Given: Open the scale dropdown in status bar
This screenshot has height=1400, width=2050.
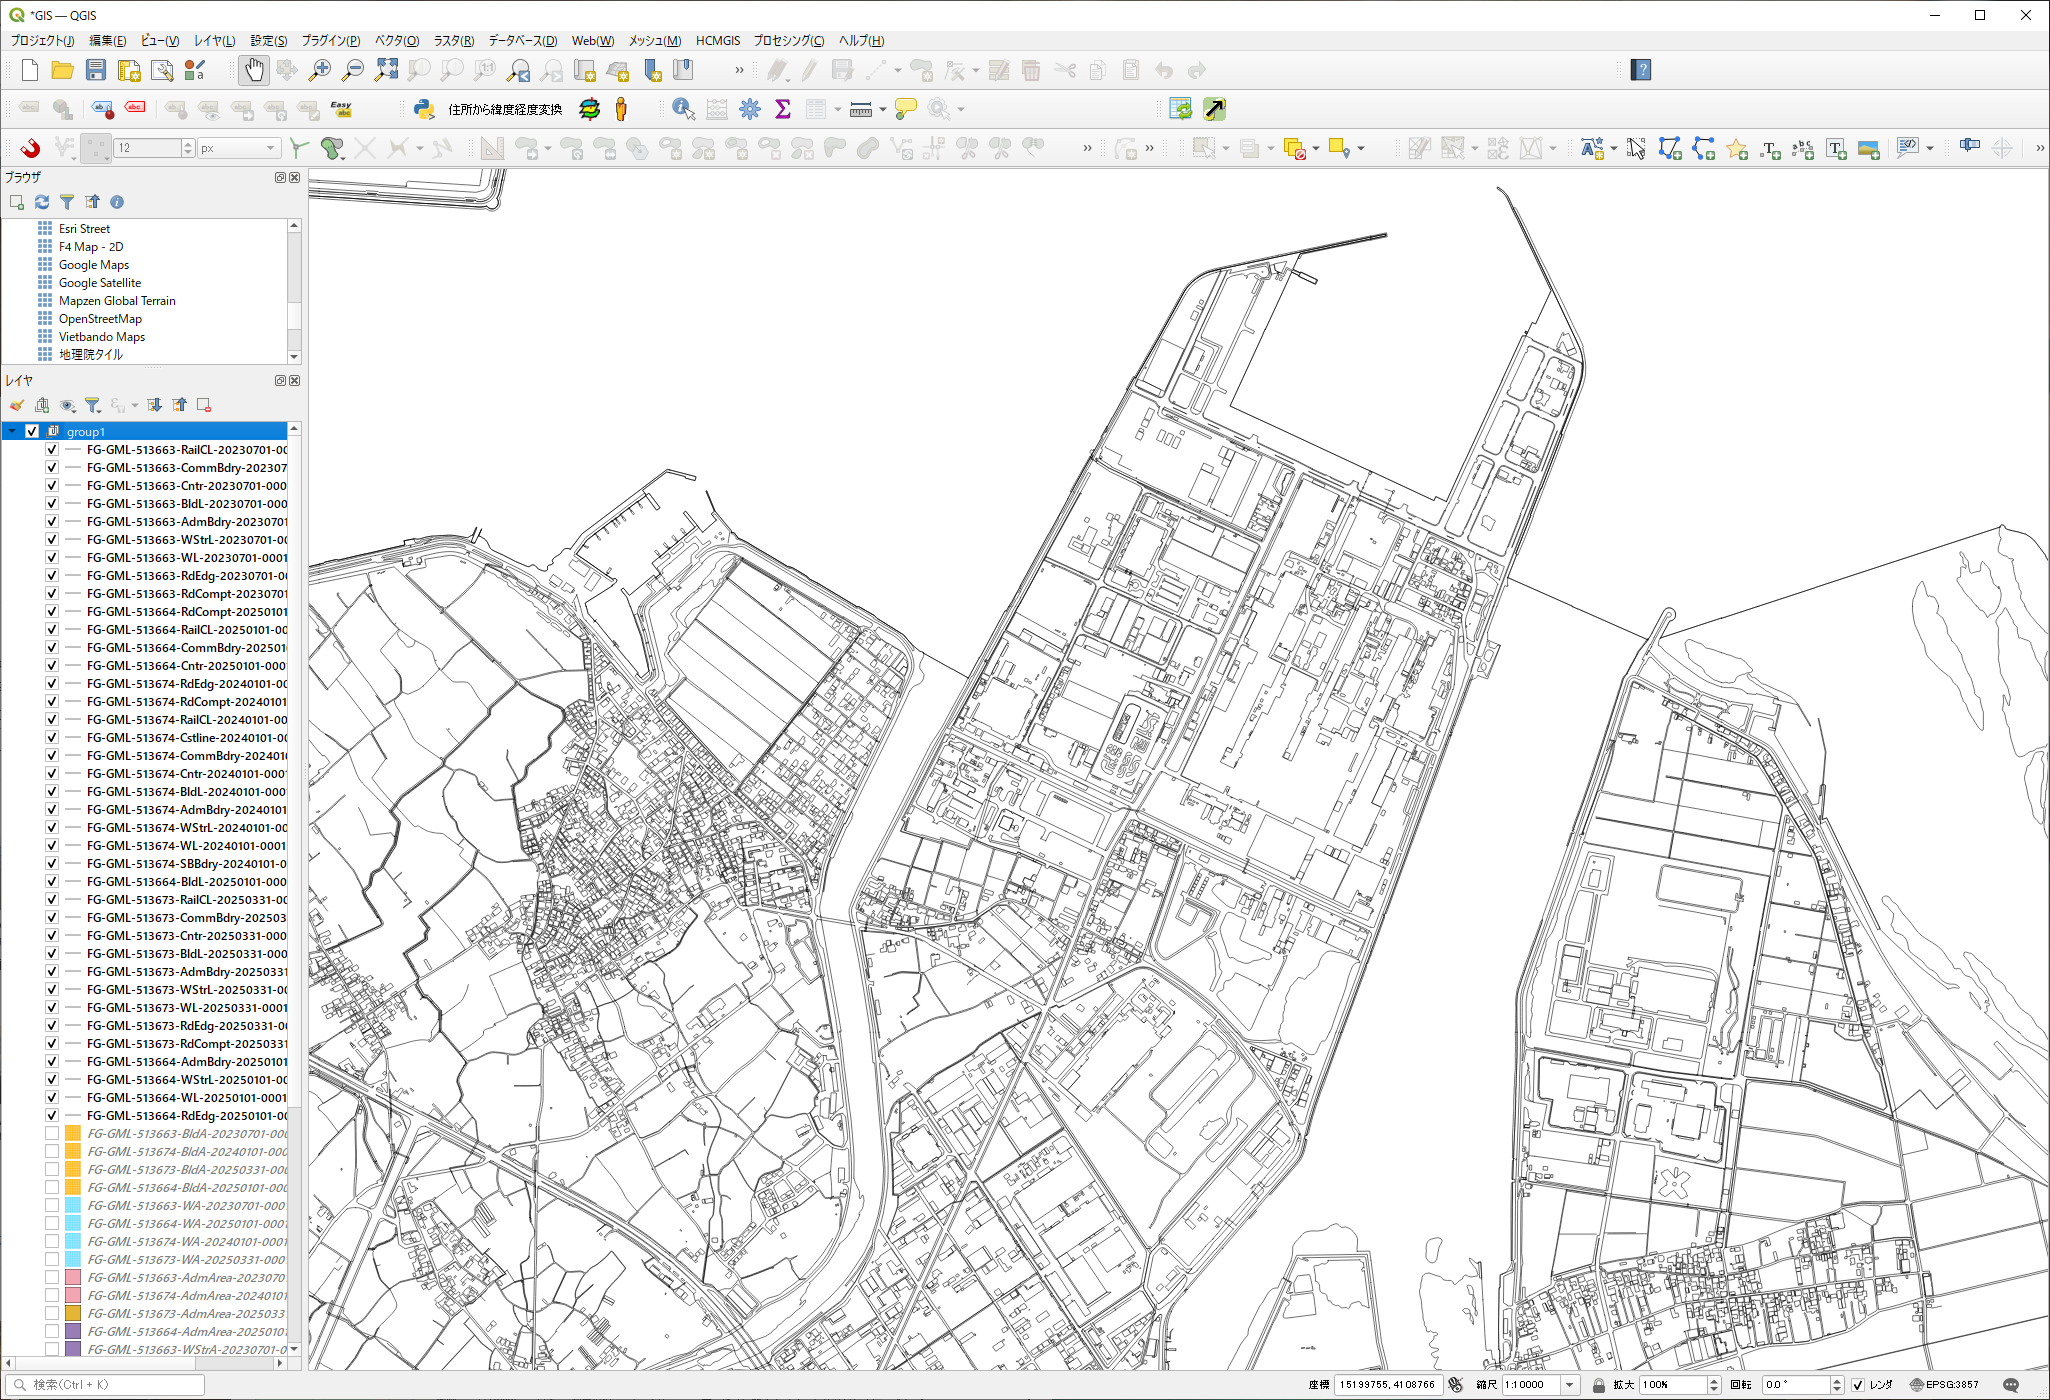Looking at the screenshot, I should point(1569,1385).
